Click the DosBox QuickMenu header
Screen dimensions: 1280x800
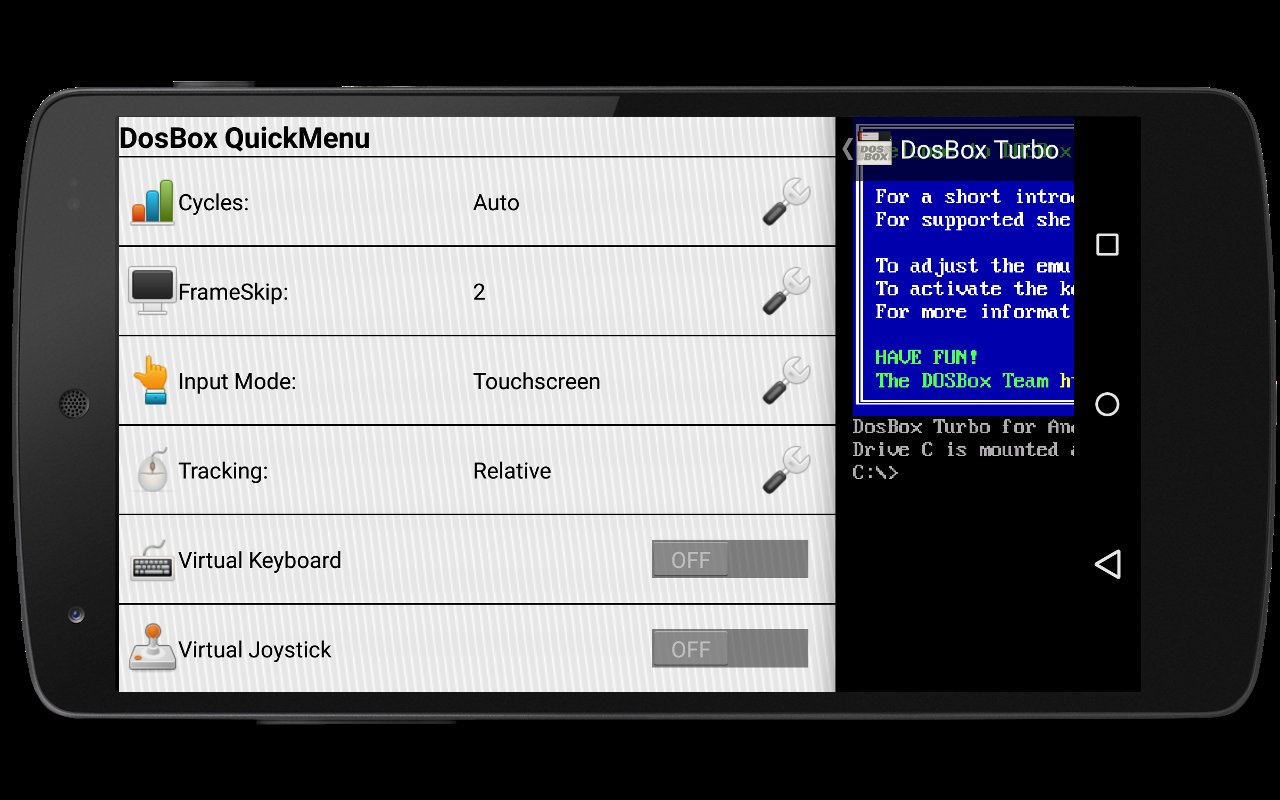tap(244, 137)
